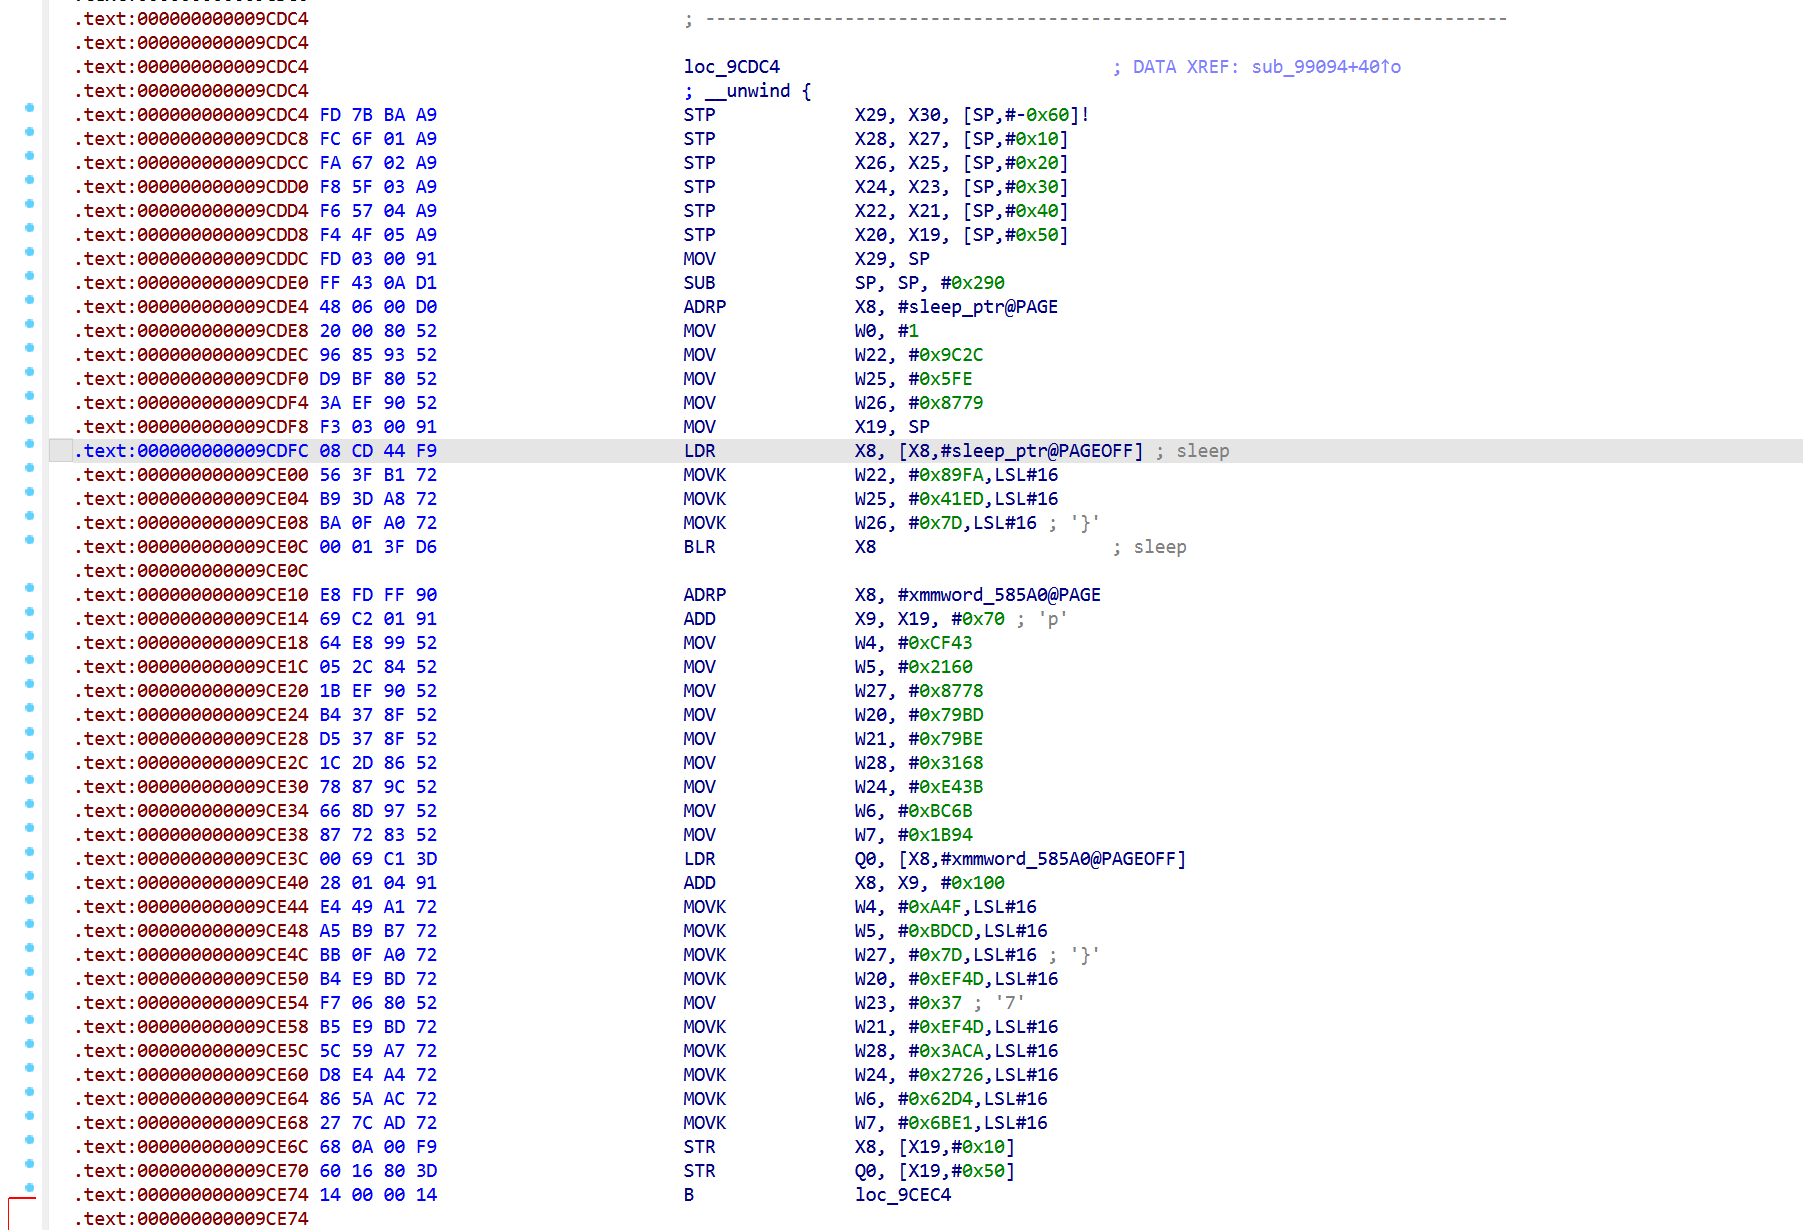
Task: Select immediate '#0x3168' in MOV W28
Action: (946, 763)
